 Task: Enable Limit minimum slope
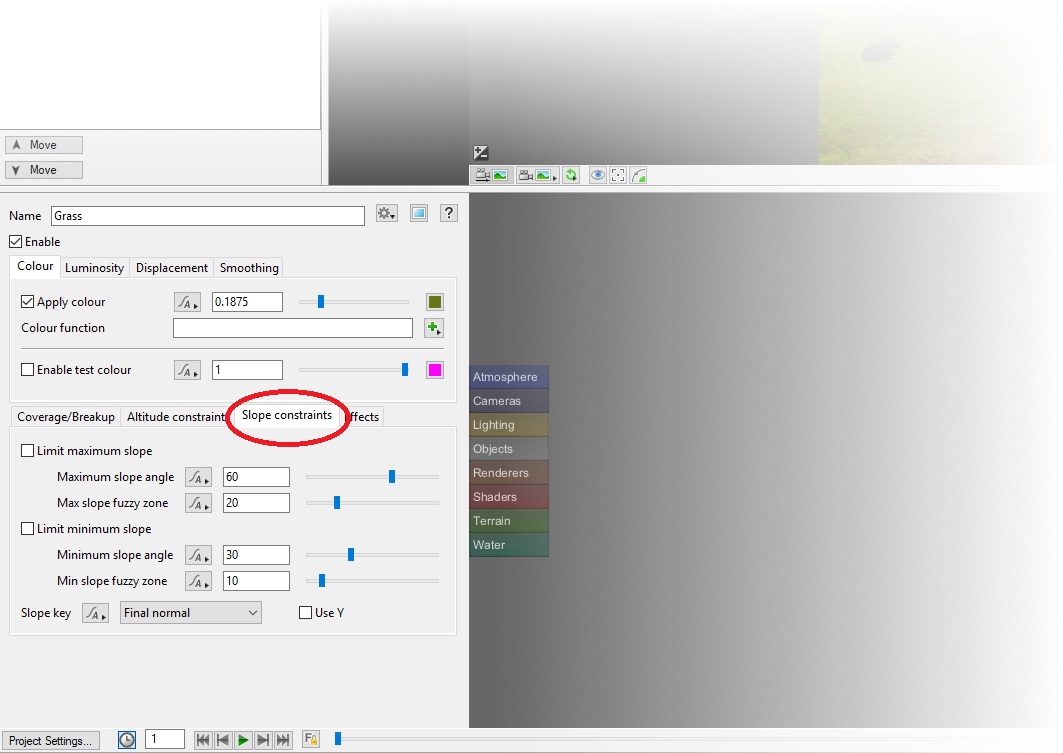point(27,529)
